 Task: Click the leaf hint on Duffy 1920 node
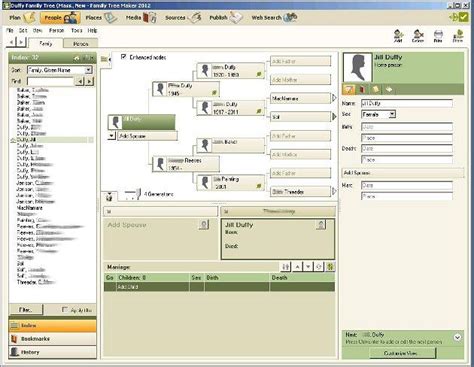point(259,74)
